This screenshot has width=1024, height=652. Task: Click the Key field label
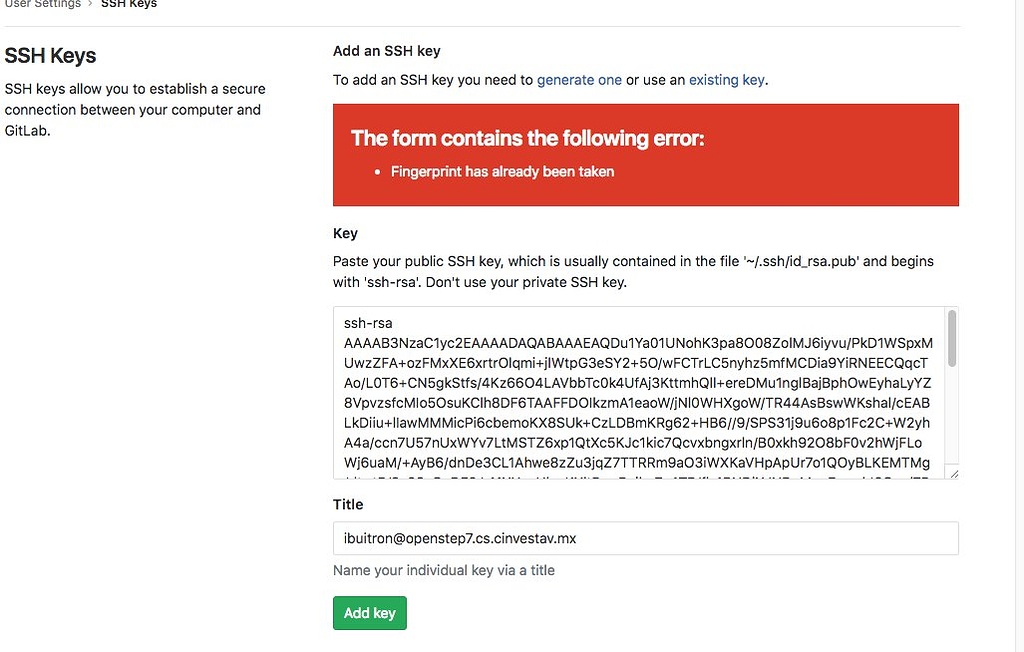[345, 233]
